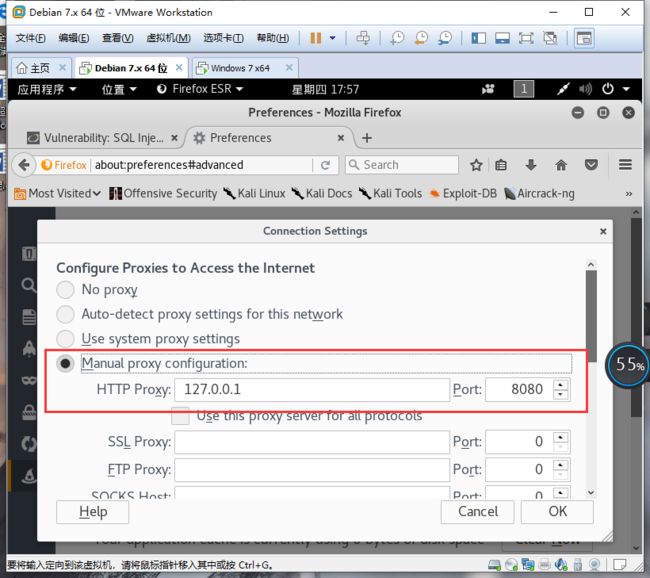This screenshot has height=578, width=650.
Task: Toggle the VMware library sidebar icon
Action: (478, 39)
